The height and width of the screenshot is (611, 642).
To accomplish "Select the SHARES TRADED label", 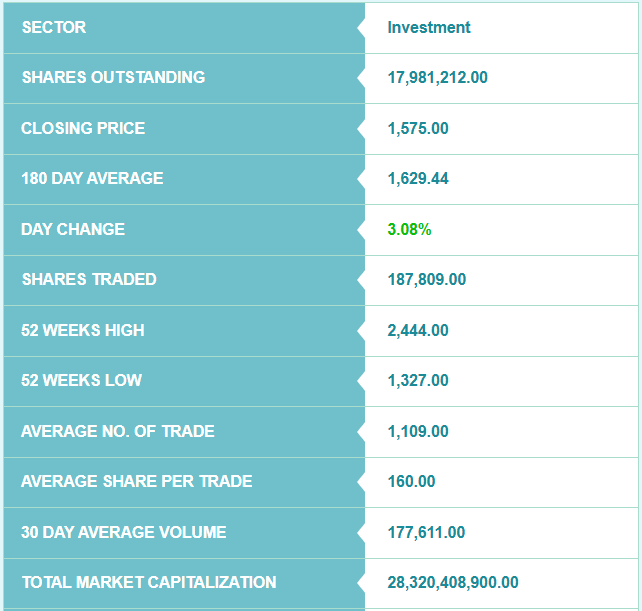I will pyautogui.click(x=89, y=279).
